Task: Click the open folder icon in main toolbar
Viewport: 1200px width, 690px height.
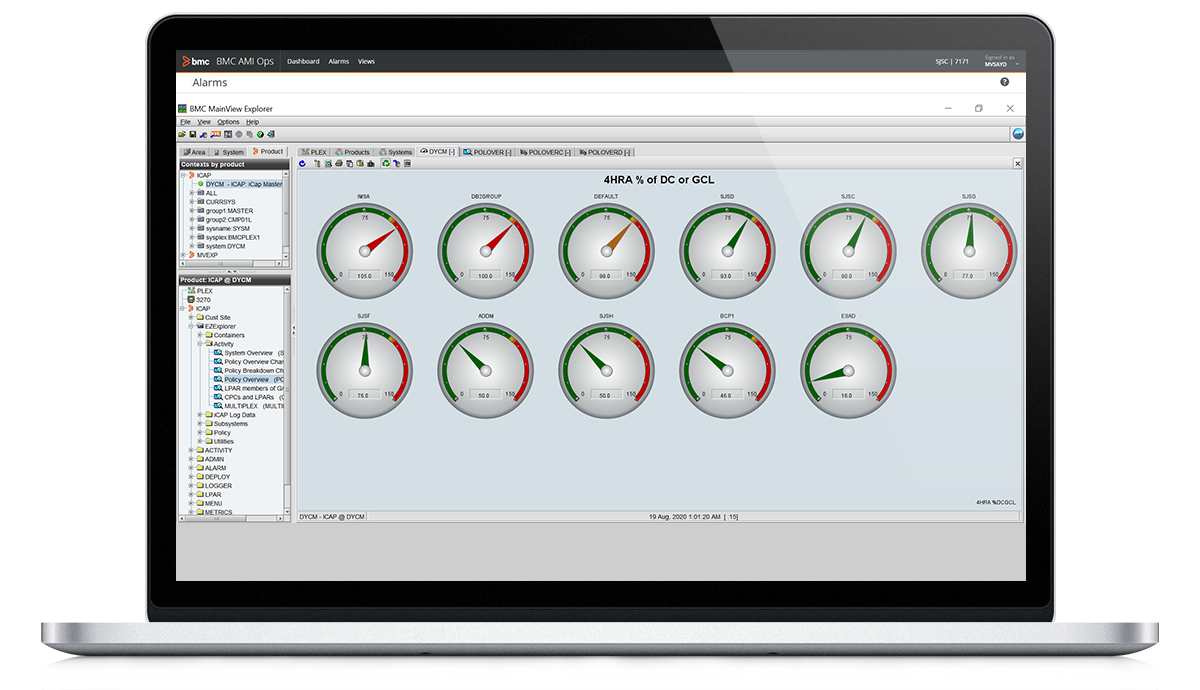Action: click(182, 134)
